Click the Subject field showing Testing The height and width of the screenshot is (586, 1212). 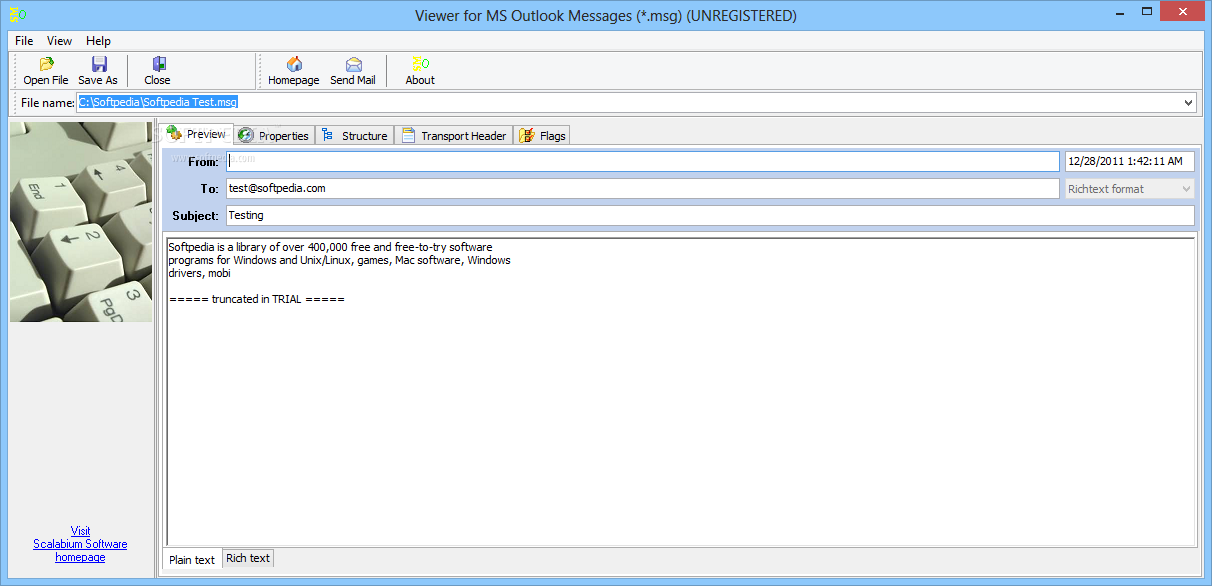coord(710,215)
